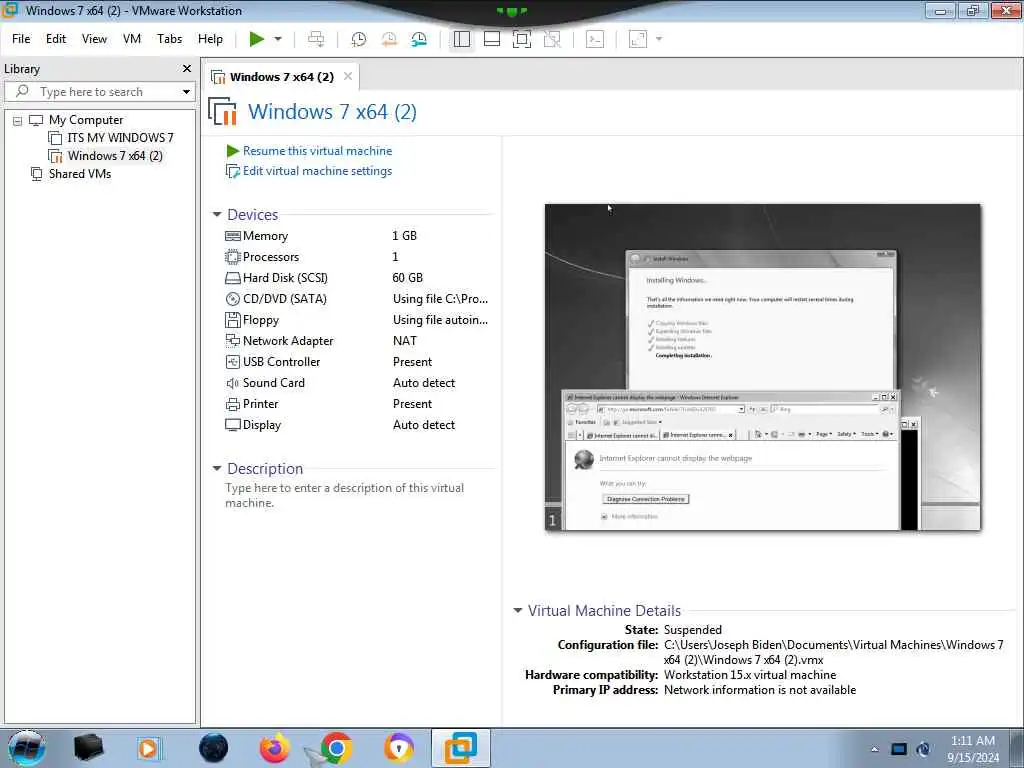Select Shared VMs in the library
1024x768 pixels.
80,174
